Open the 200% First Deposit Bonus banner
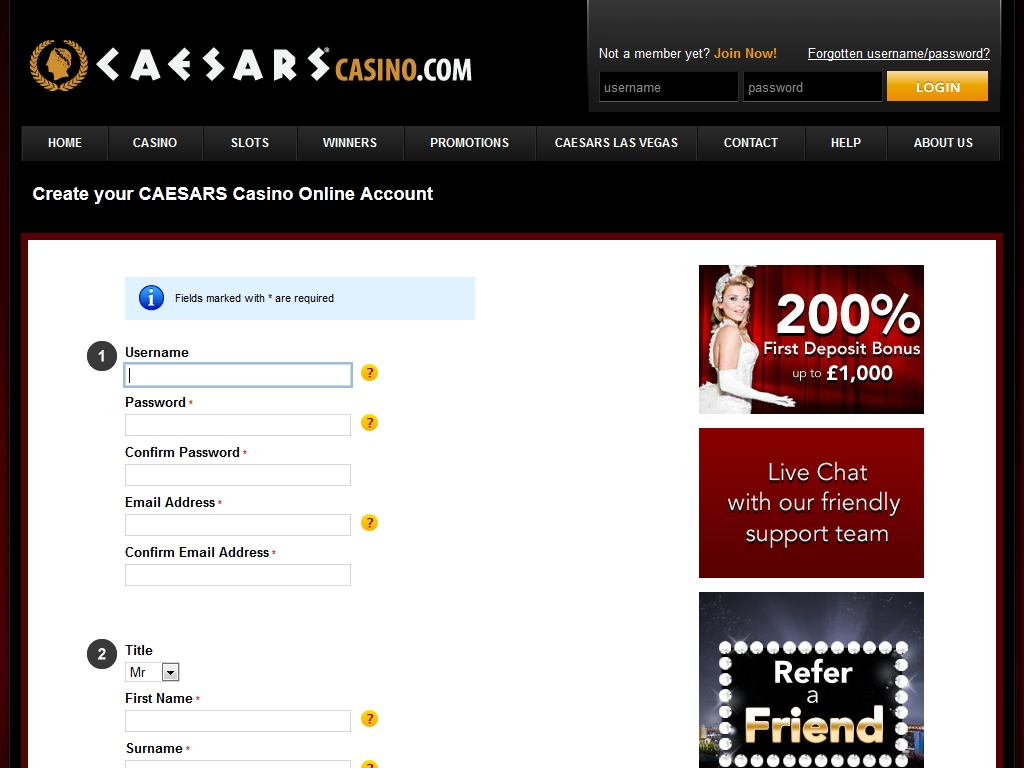This screenshot has height=768, width=1024. (x=811, y=339)
